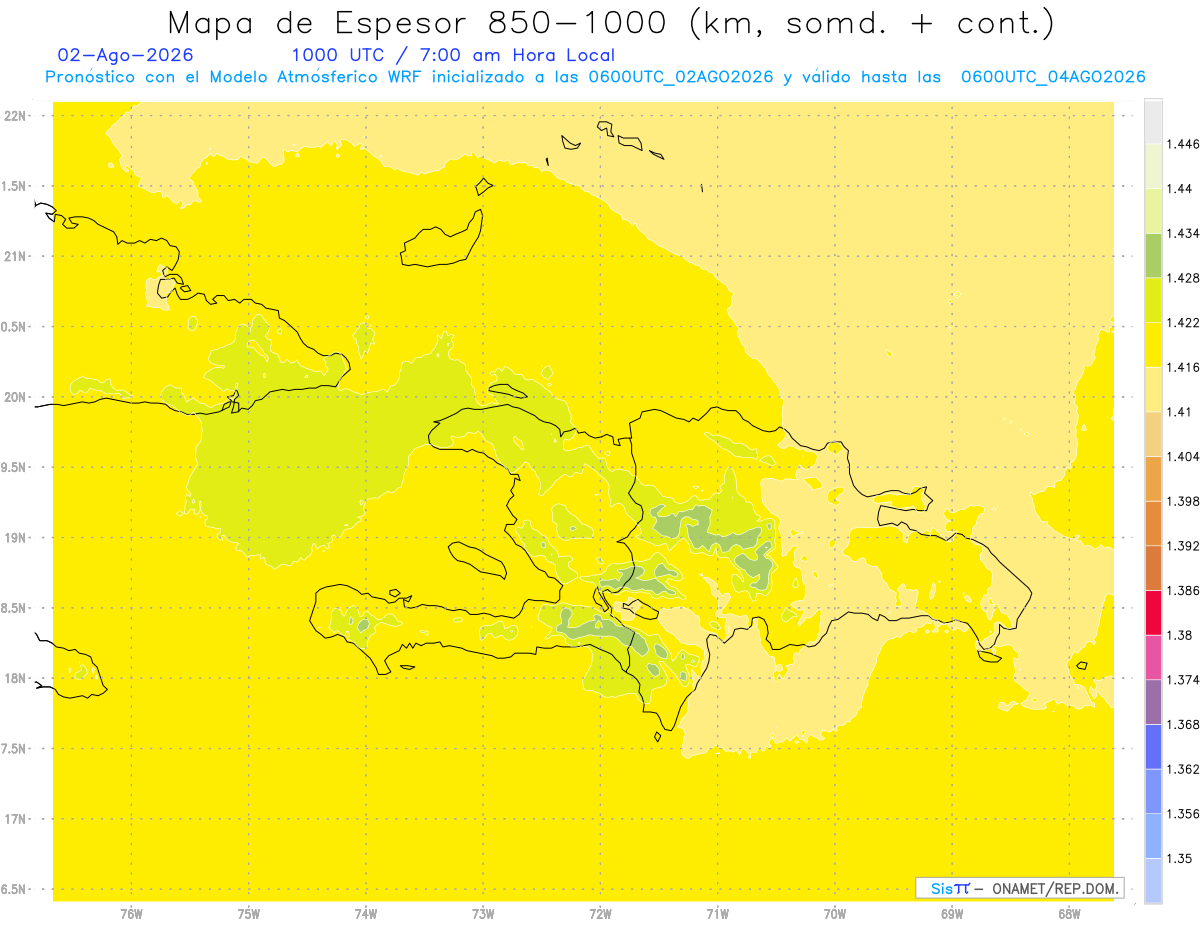Click the '0600UTC_04AGO2026' valid-until timestamp
This screenshot has height=927, width=1200.
pos(1053,77)
